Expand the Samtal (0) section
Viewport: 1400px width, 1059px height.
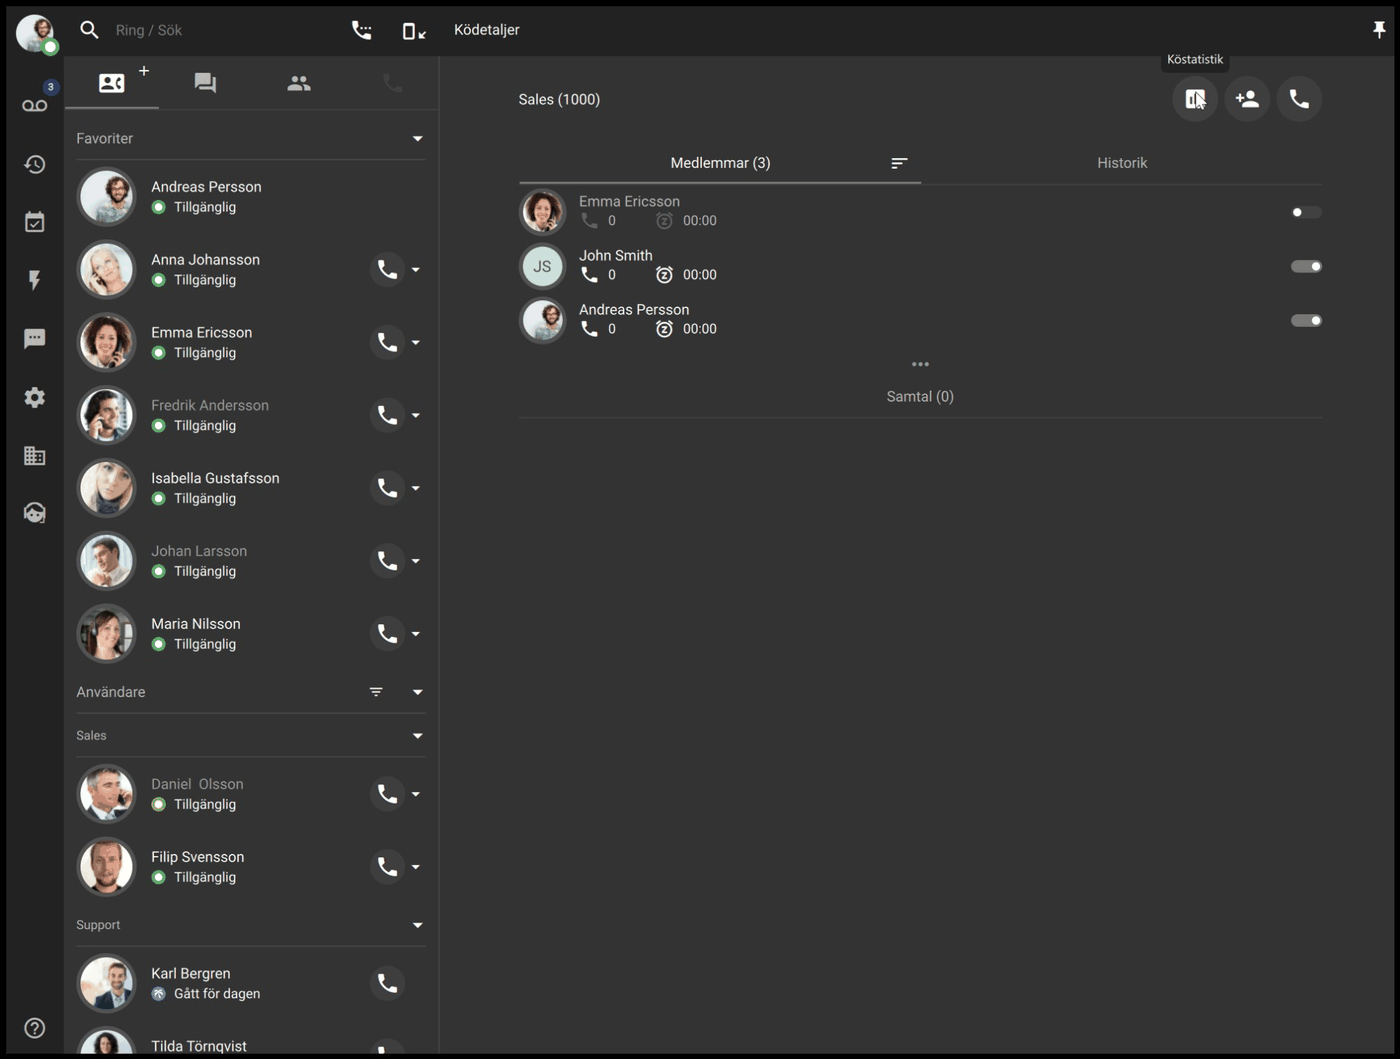[x=919, y=397]
